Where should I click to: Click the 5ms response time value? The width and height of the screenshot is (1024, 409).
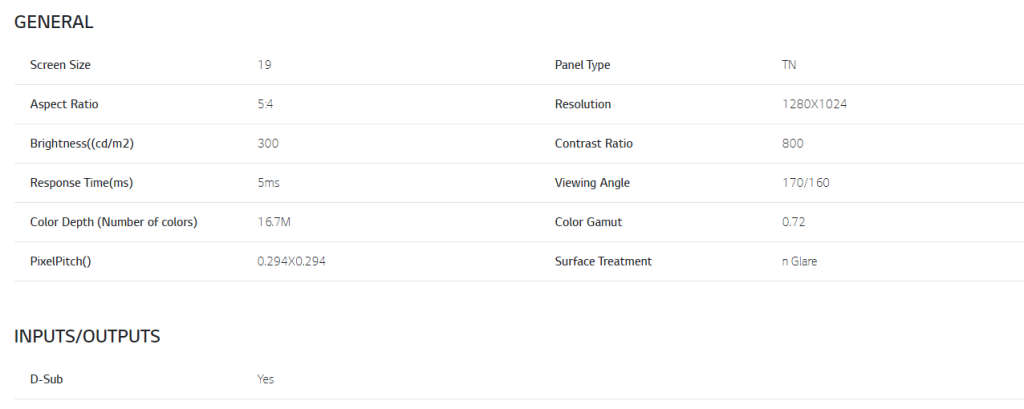point(269,183)
